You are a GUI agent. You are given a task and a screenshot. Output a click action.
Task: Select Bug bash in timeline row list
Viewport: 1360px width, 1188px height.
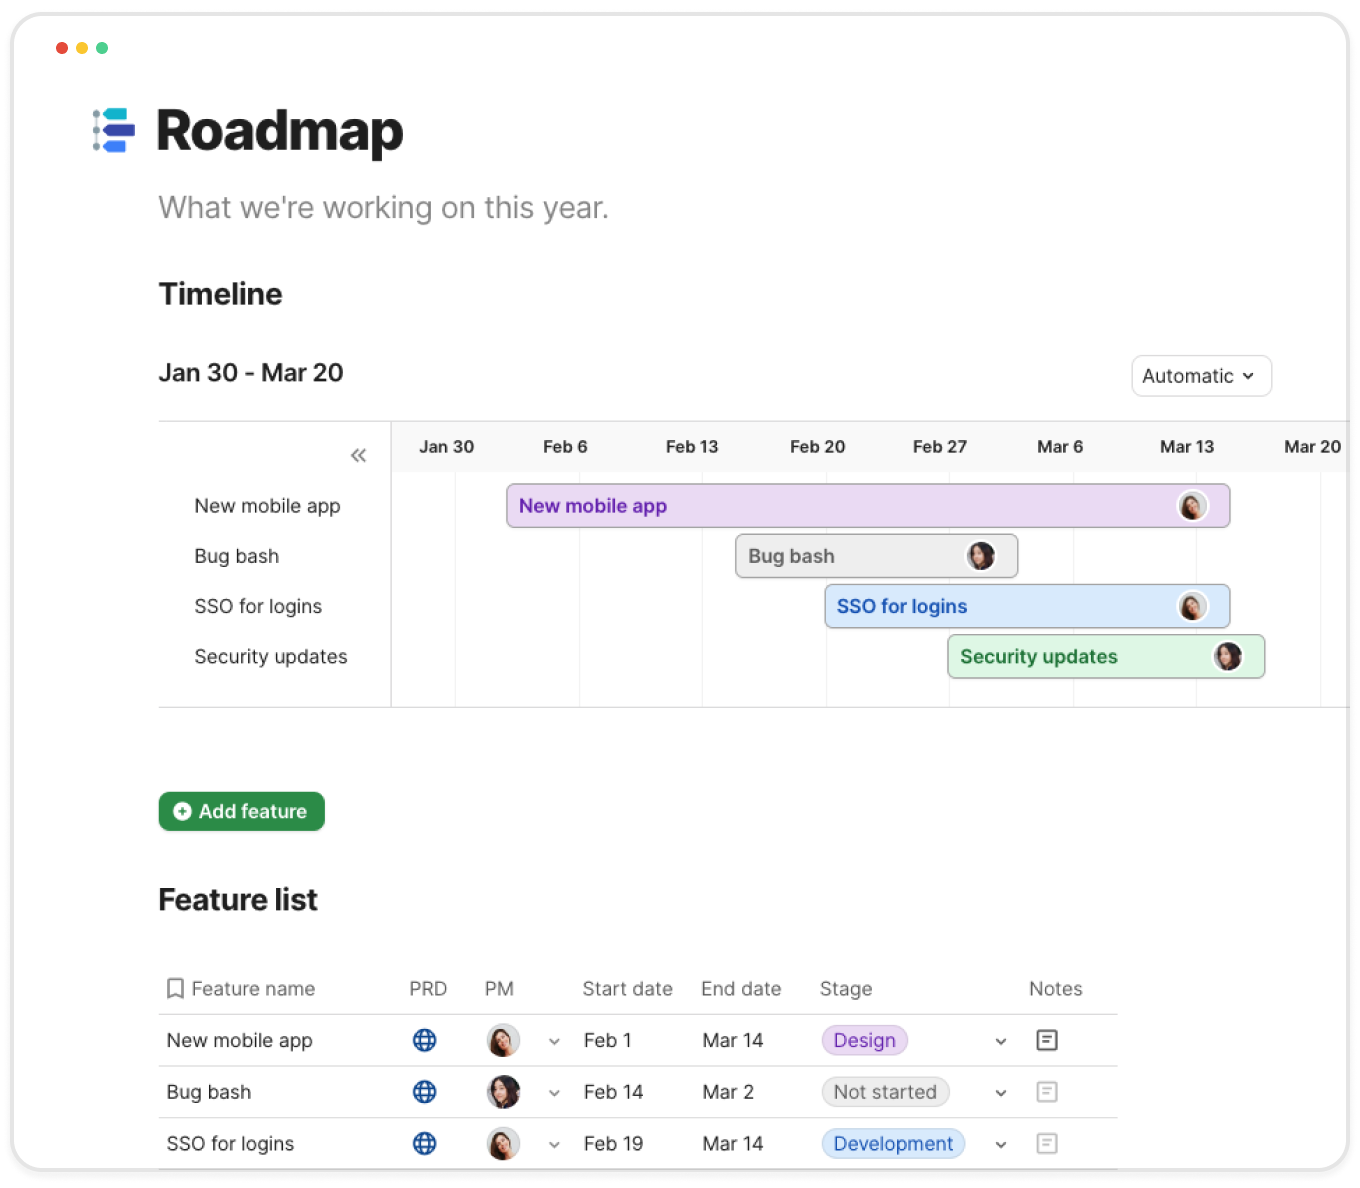(x=237, y=556)
